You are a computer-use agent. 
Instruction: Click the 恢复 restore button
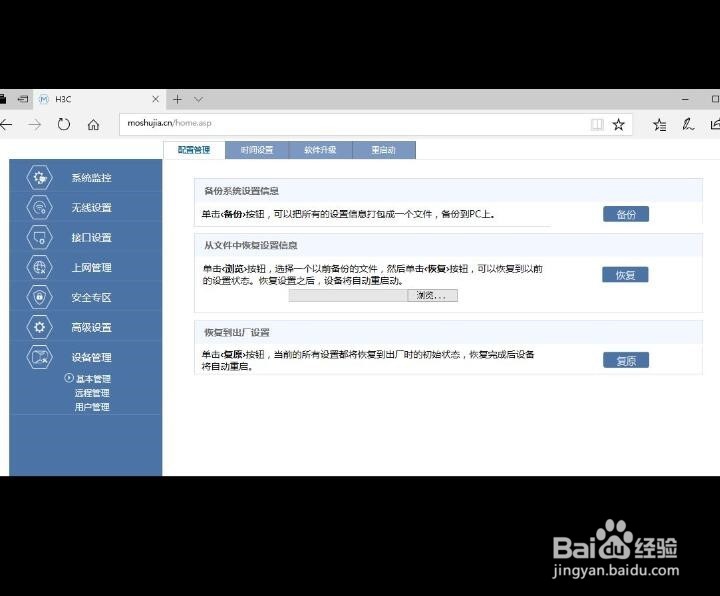pyautogui.click(x=625, y=275)
